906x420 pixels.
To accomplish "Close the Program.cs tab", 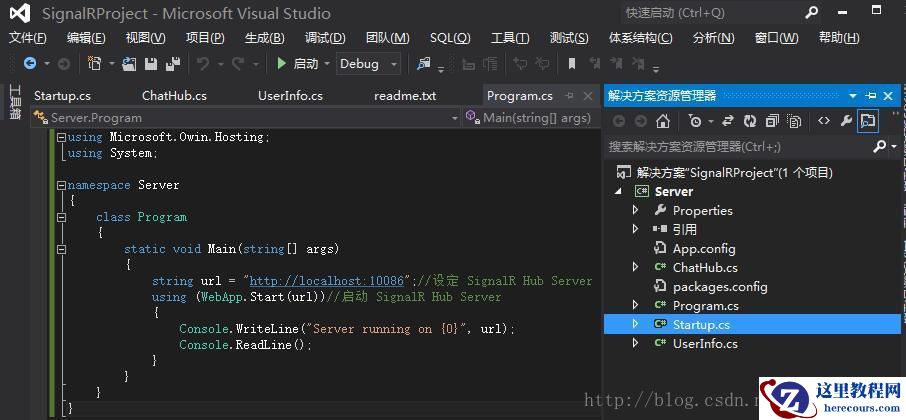I will pos(588,96).
